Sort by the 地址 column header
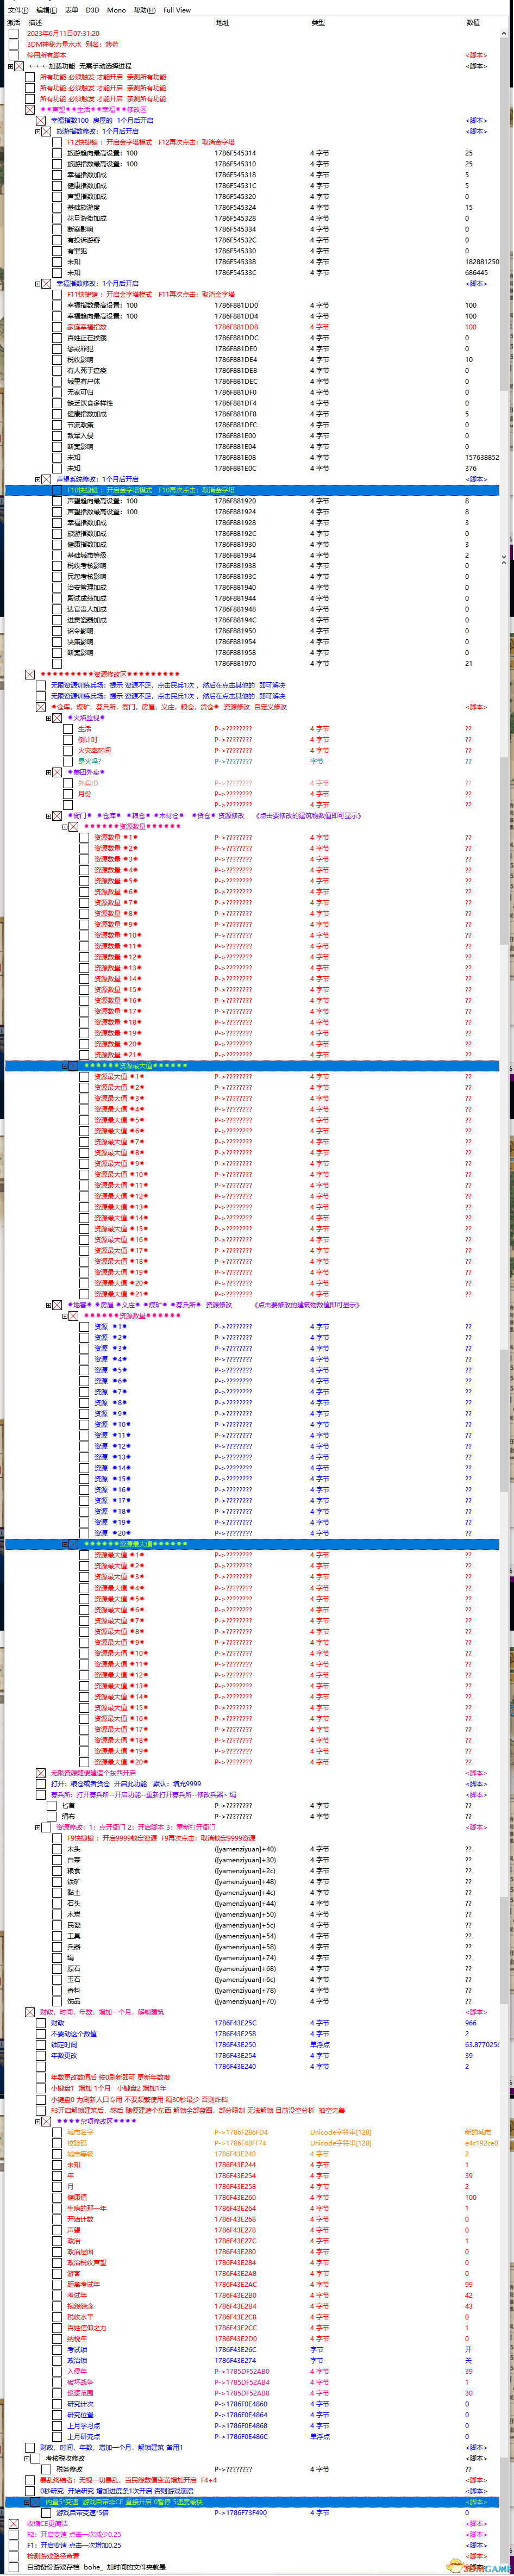This screenshot has width=514, height=2576. click(x=222, y=22)
